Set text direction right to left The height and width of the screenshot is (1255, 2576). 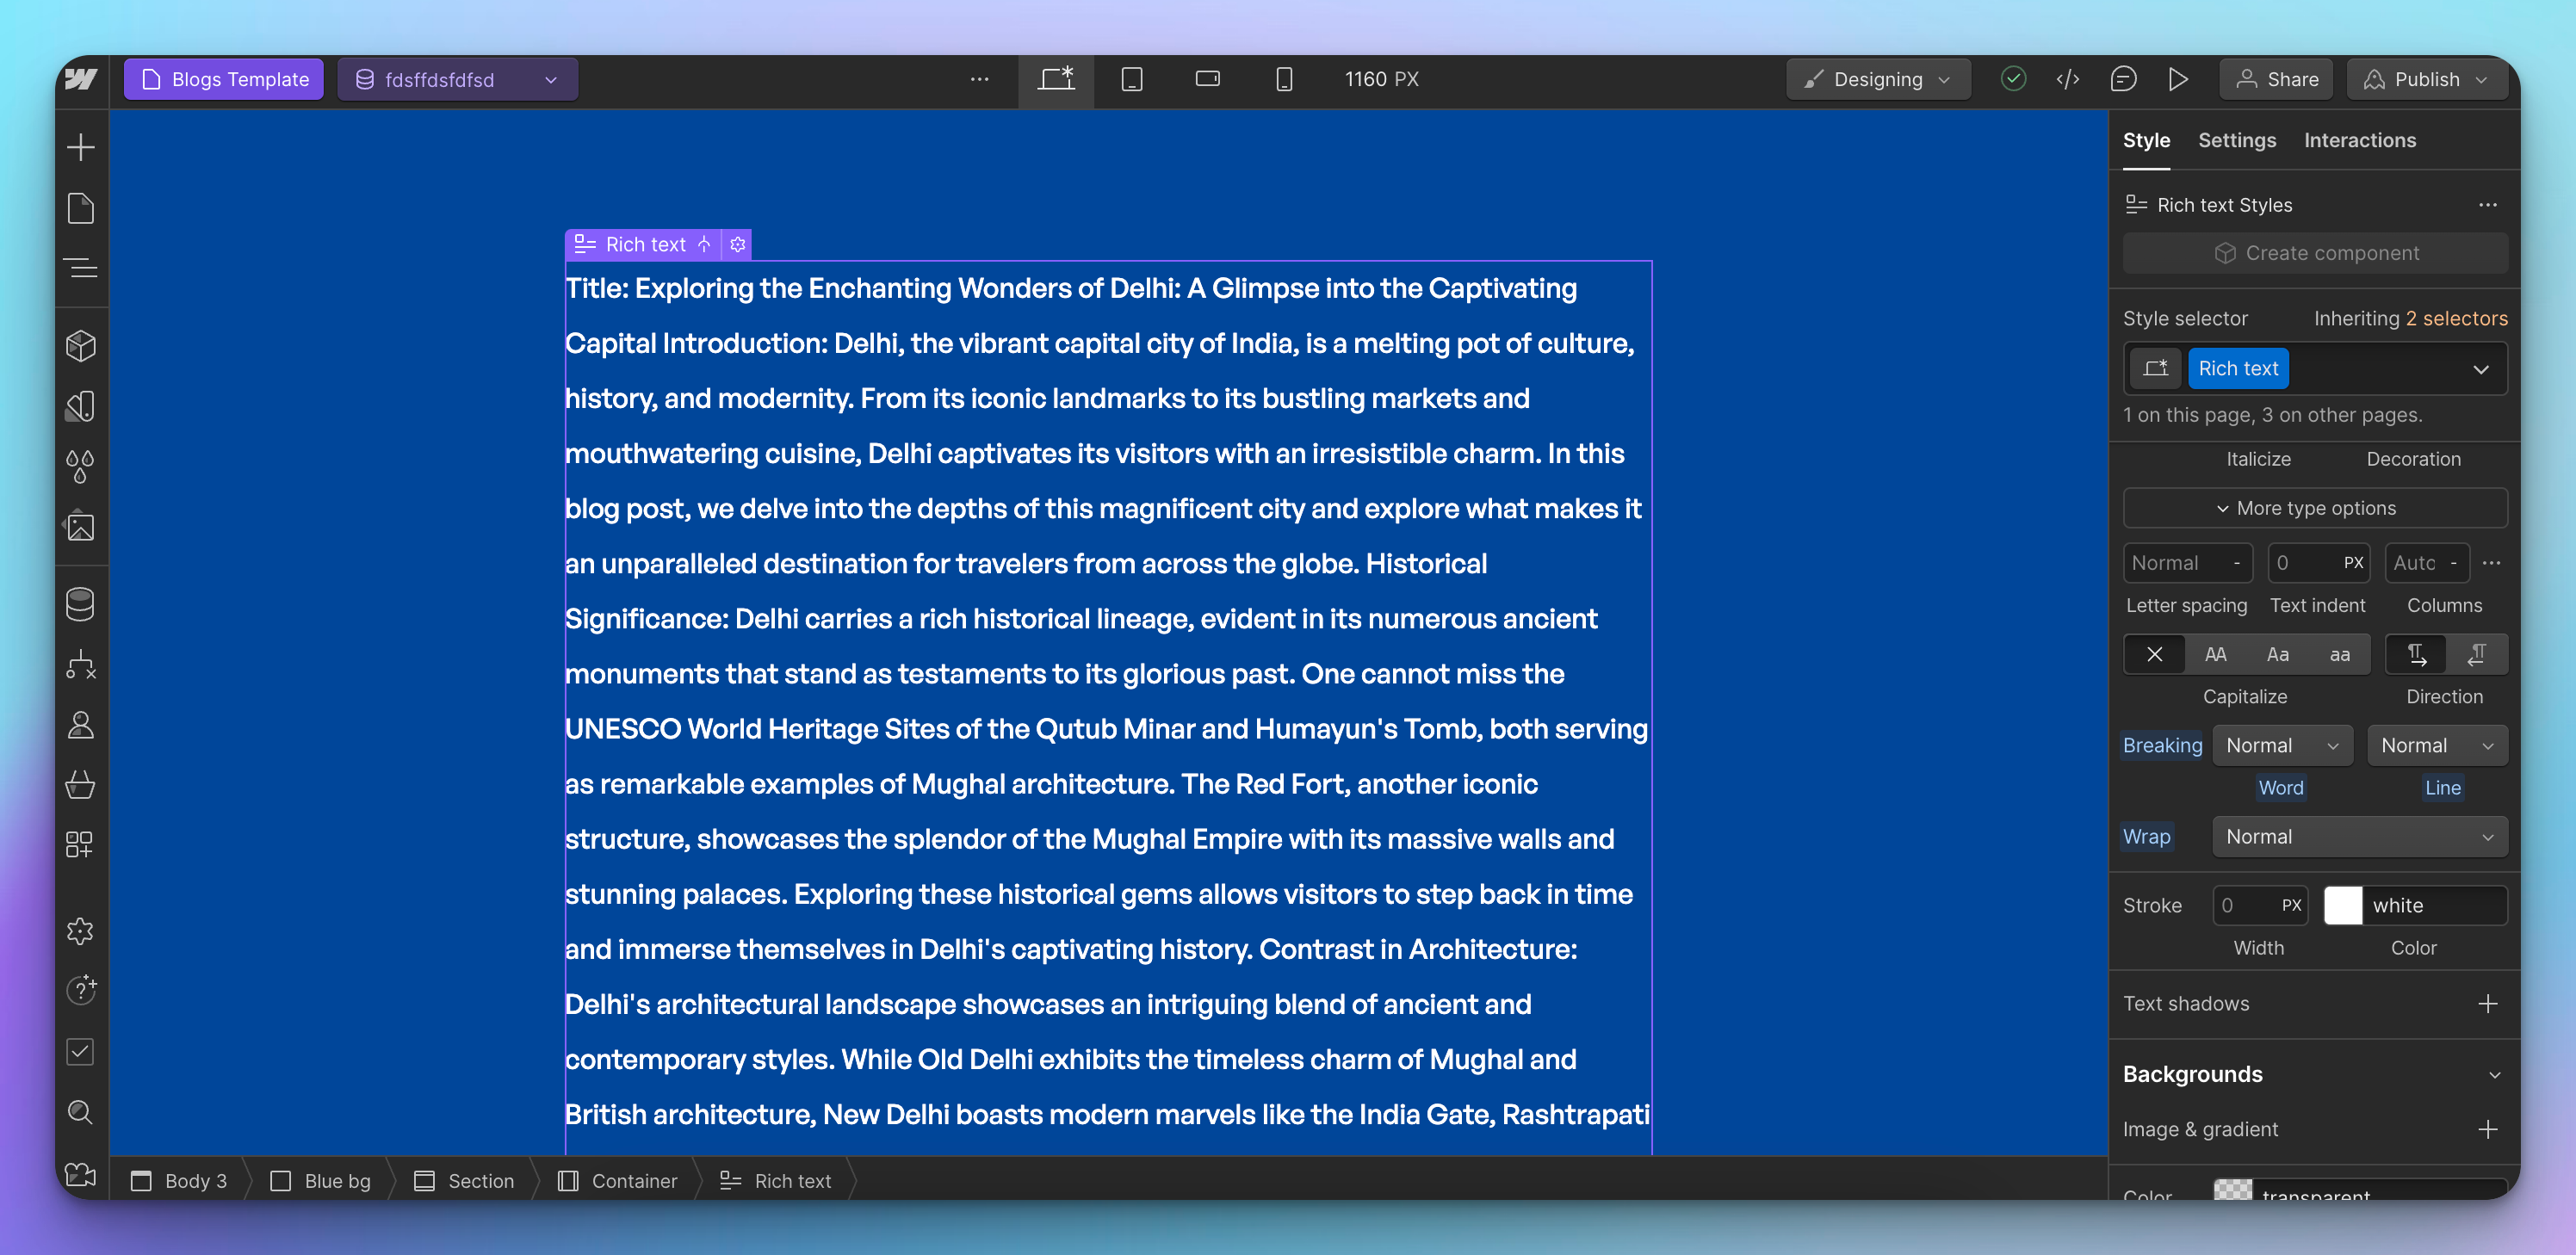point(2477,654)
